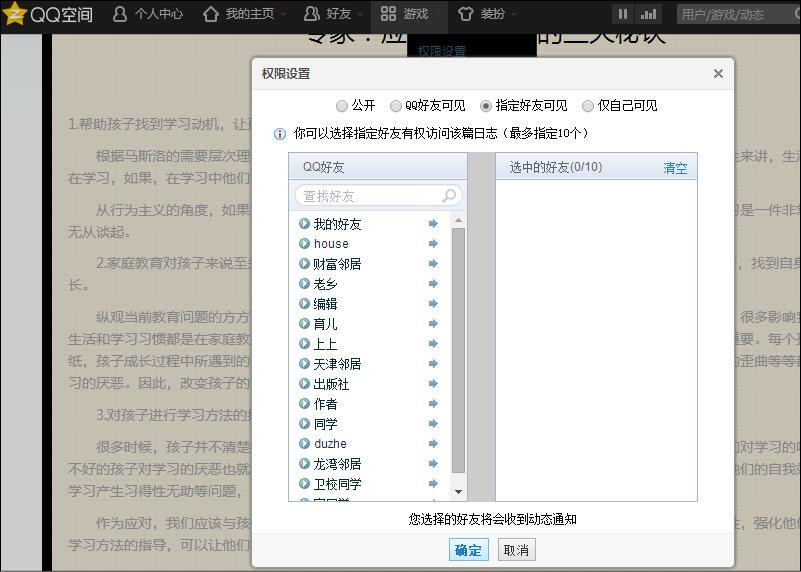Image resolution: width=801 pixels, height=572 pixels.
Task: Expand the 天津邻居 group
Action: [x=304, y=364]
